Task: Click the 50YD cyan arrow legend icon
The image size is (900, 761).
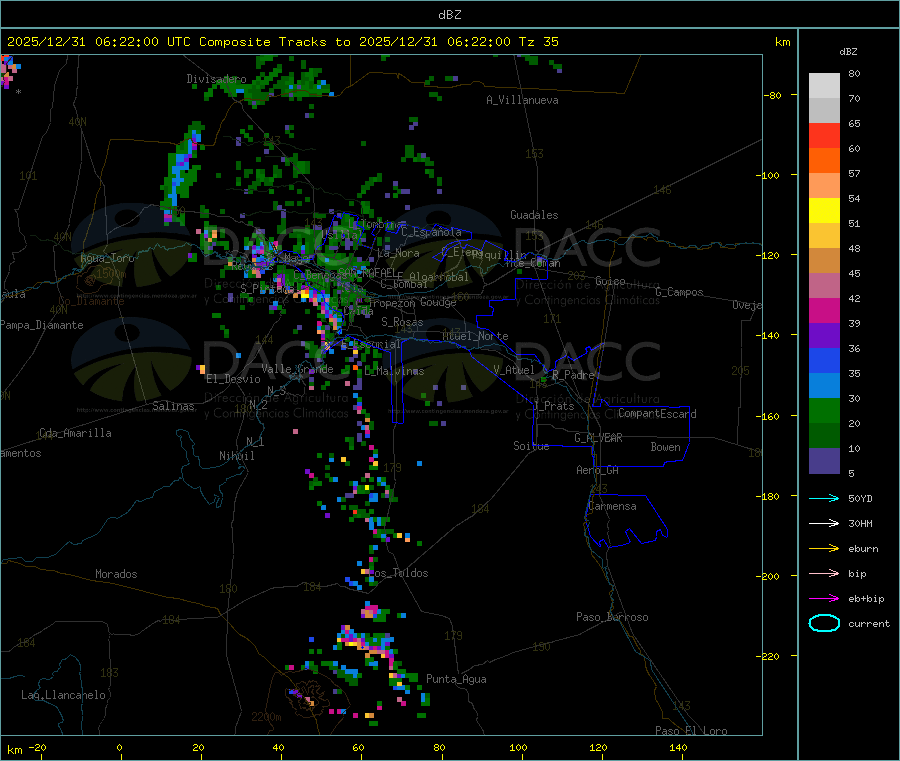Action: 824,498
